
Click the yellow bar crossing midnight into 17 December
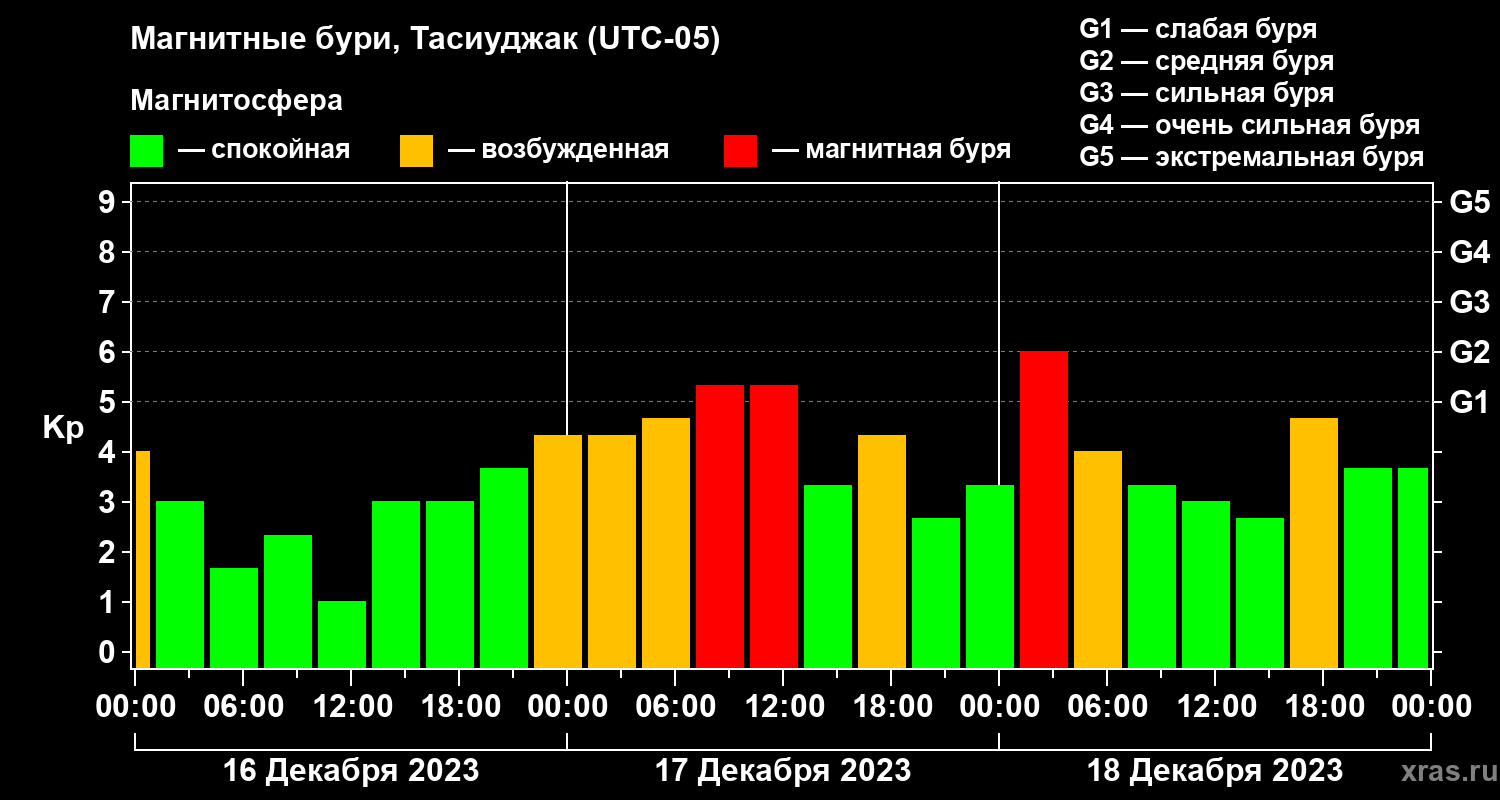558,552
